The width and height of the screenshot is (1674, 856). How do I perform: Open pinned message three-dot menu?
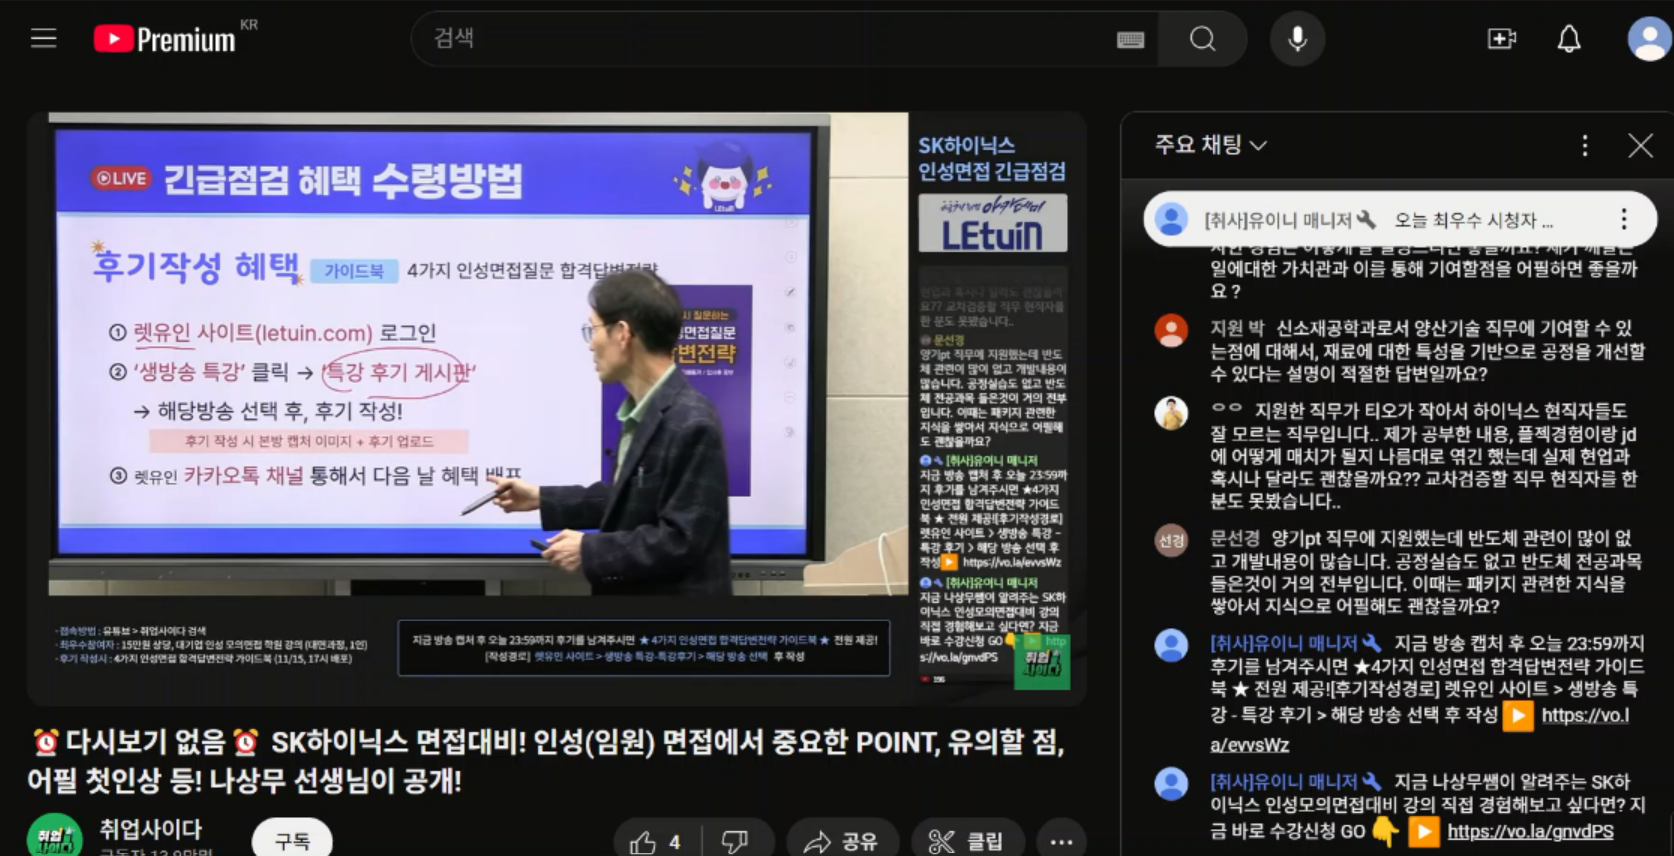click(x=1623, y=219)
